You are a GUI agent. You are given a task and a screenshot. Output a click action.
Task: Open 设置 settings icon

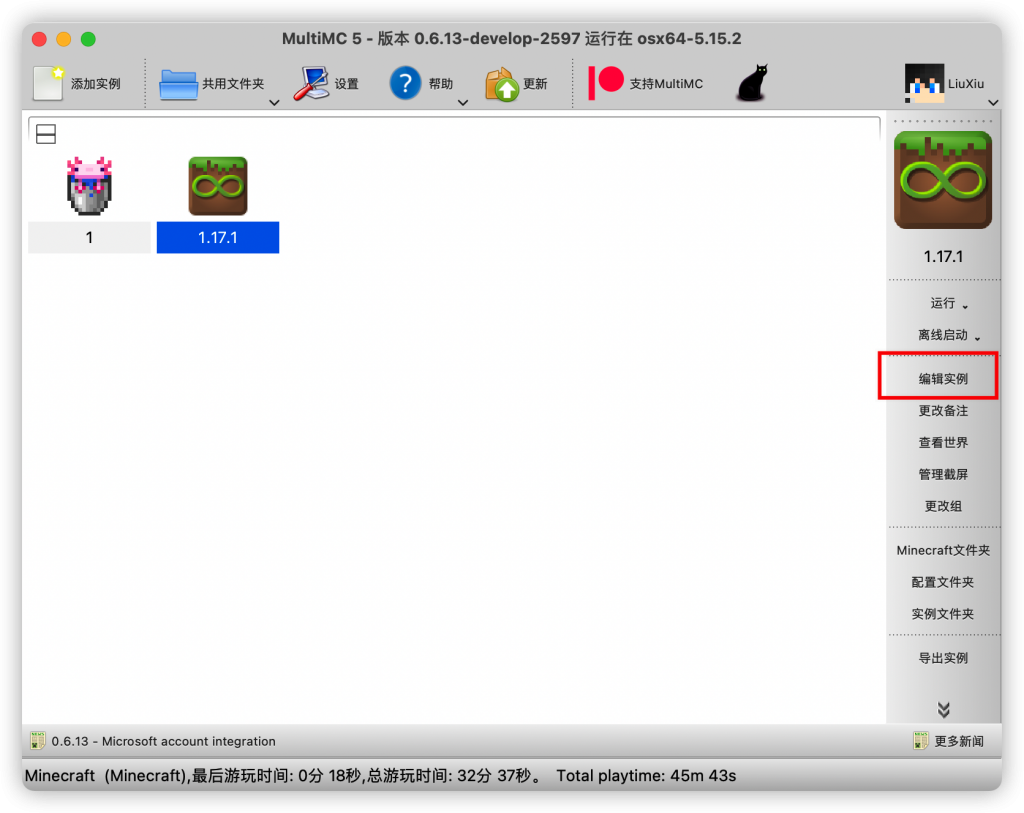click(x=311, y=84)
